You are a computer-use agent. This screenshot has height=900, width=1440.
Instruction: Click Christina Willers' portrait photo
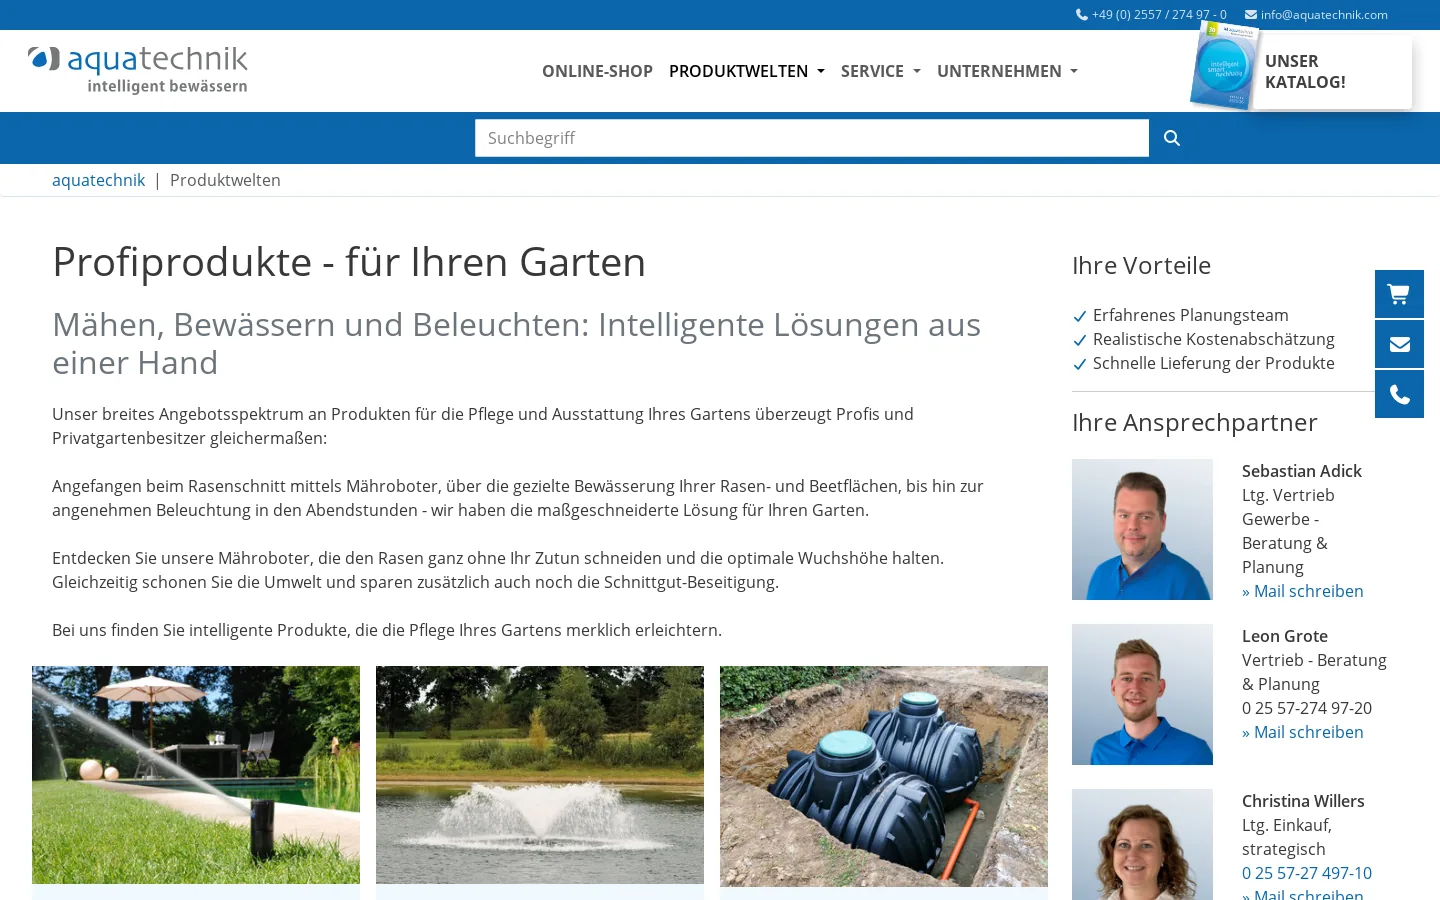point(1142,844)
